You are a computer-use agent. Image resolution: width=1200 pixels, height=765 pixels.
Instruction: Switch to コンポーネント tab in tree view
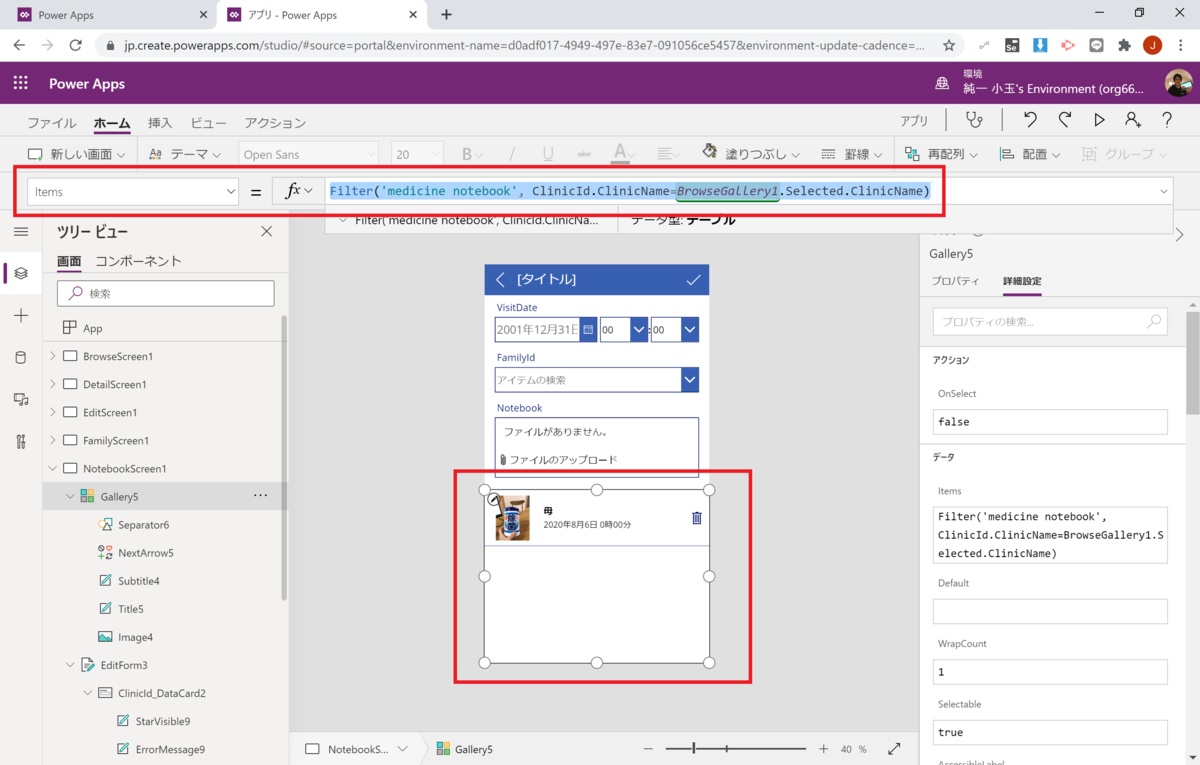coord(138,261)
